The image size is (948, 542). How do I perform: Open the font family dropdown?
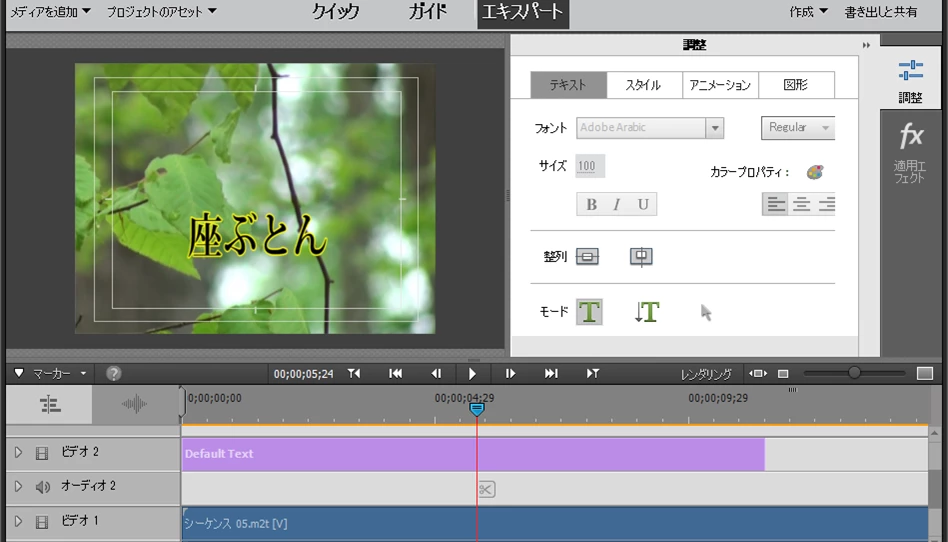click(715, 128)
